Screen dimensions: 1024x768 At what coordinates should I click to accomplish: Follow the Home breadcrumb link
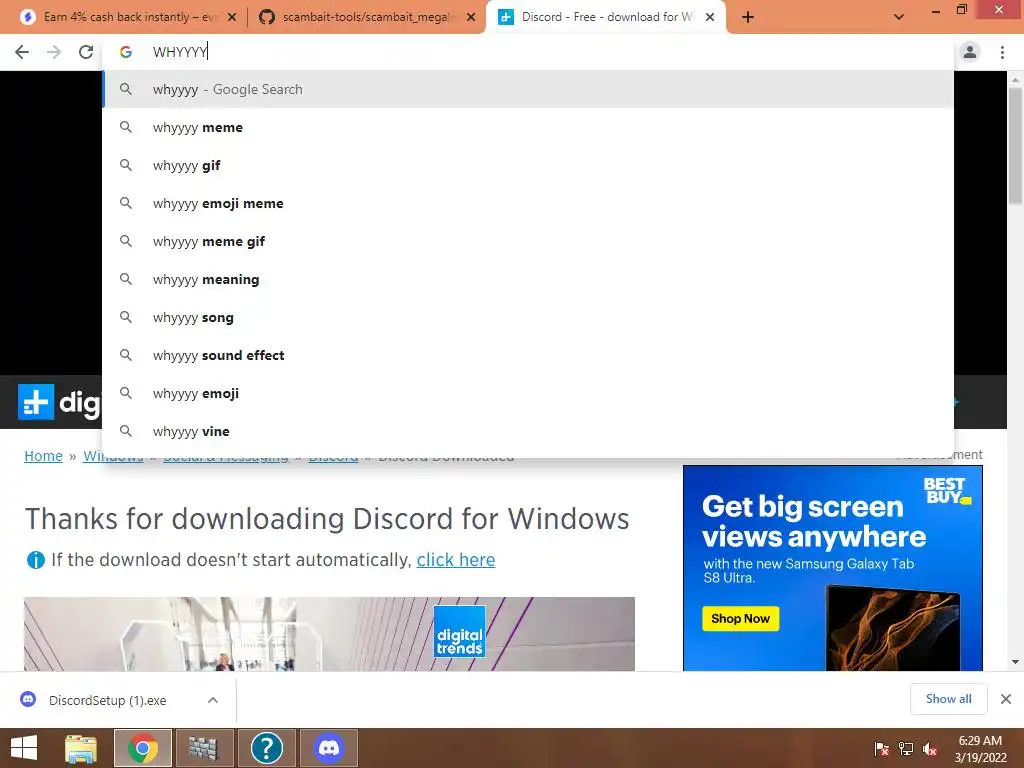(43, 456)
